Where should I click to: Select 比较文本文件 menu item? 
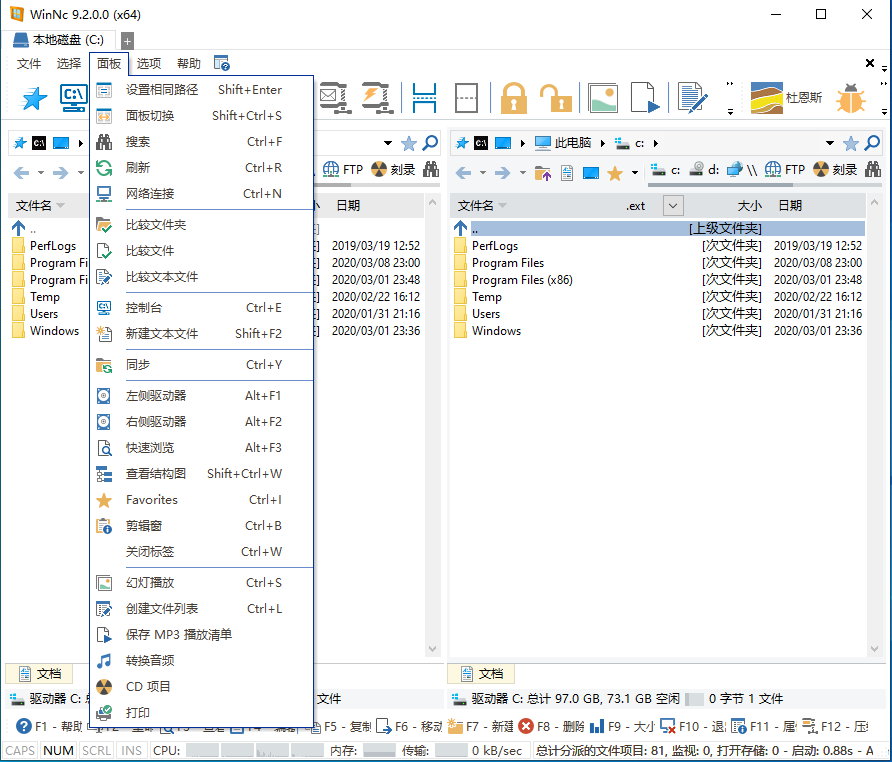201,277
